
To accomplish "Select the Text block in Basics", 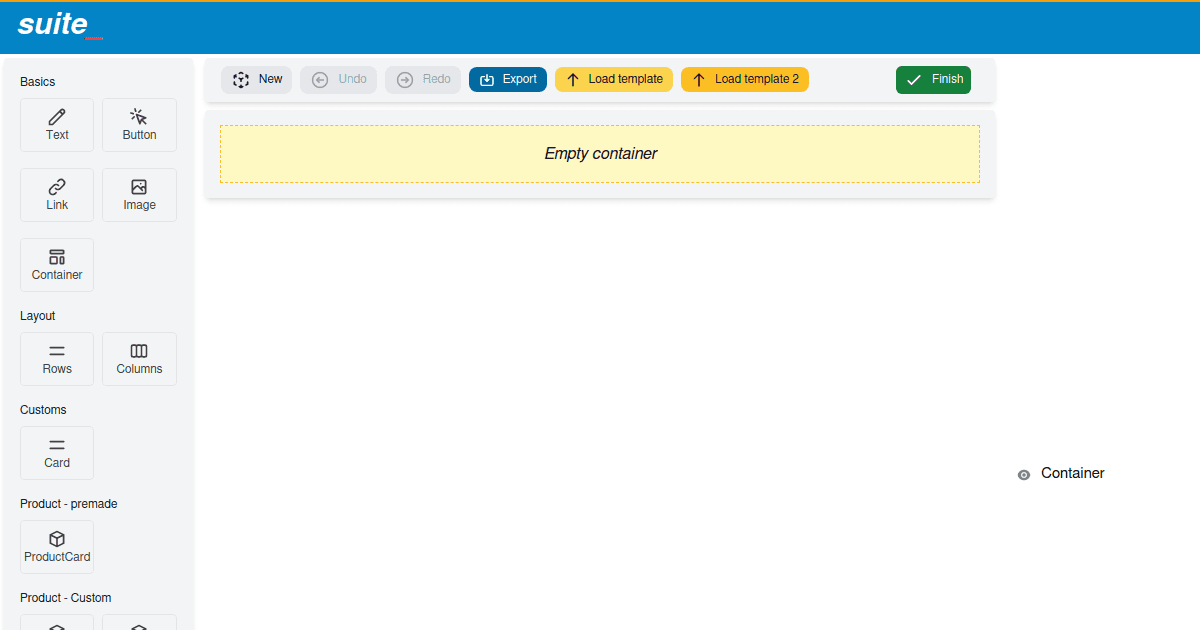I will (56, 124).
